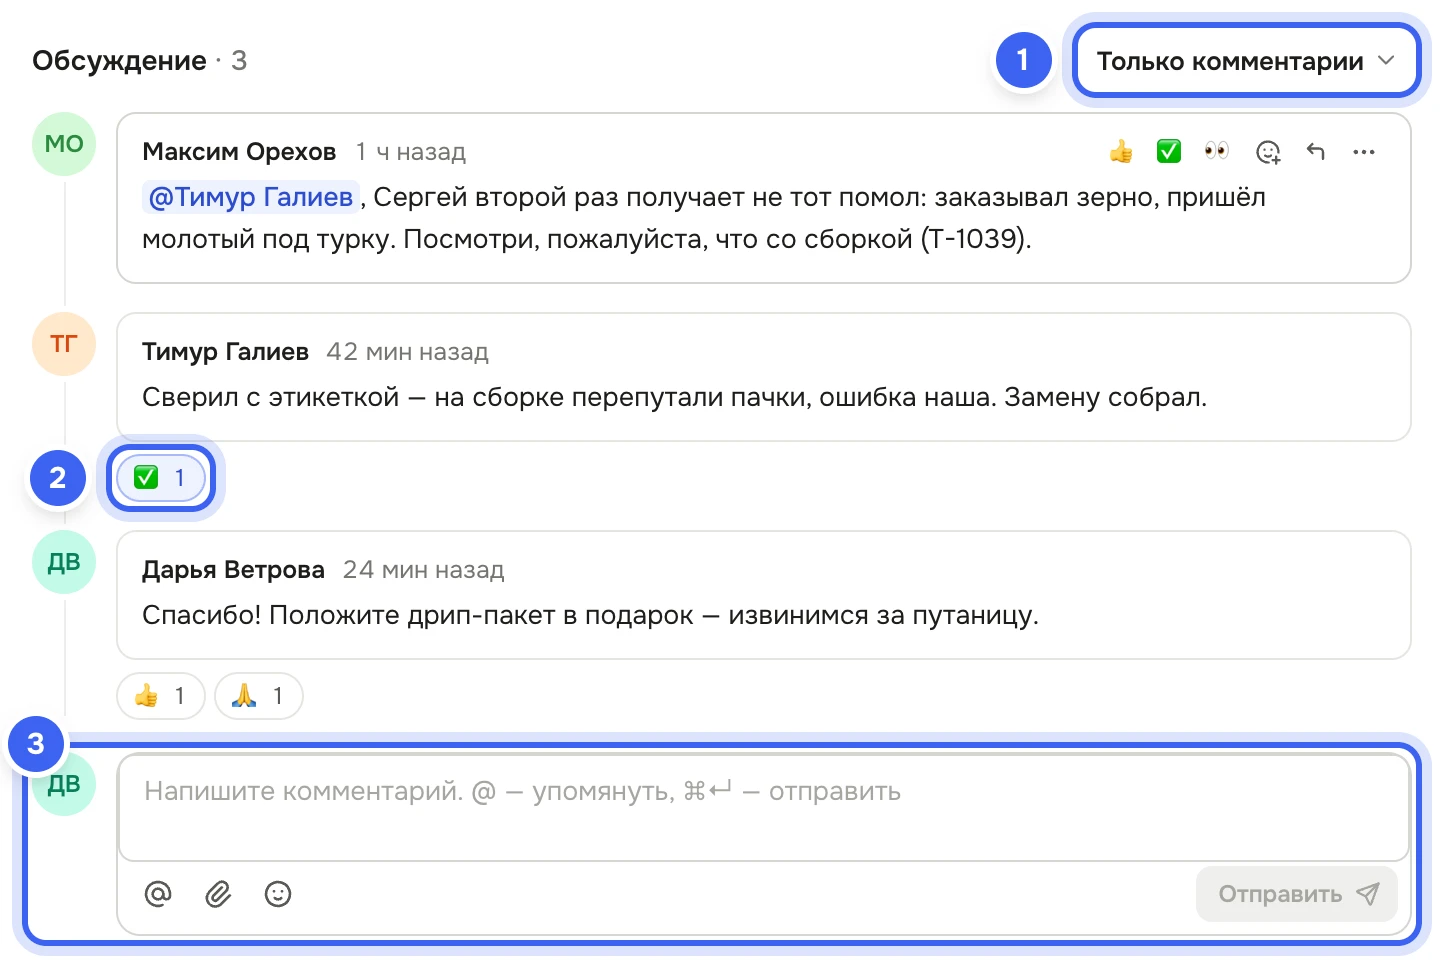1444x968 pixels.
Task: Click comment text «Сверил с этикеткой»
Action: tap(271, 397)
